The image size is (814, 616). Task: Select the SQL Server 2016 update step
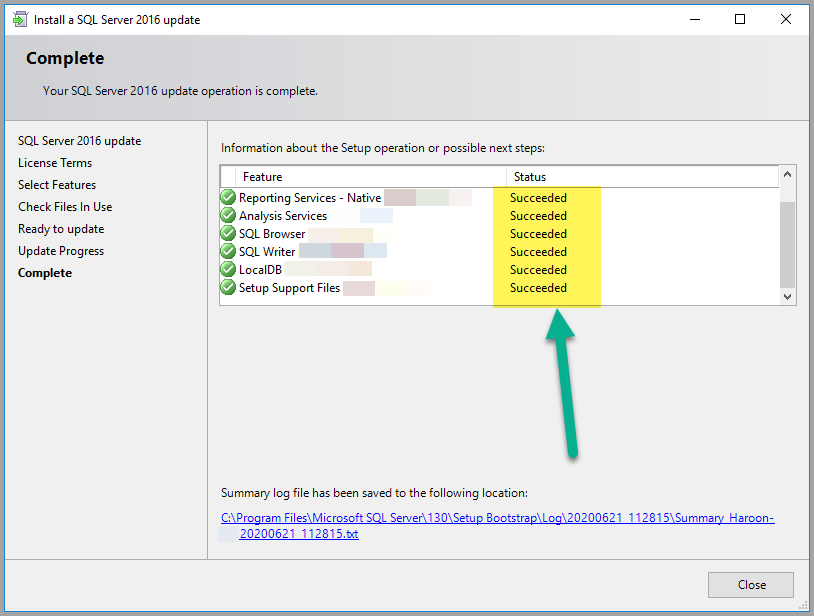coord(79,141)
